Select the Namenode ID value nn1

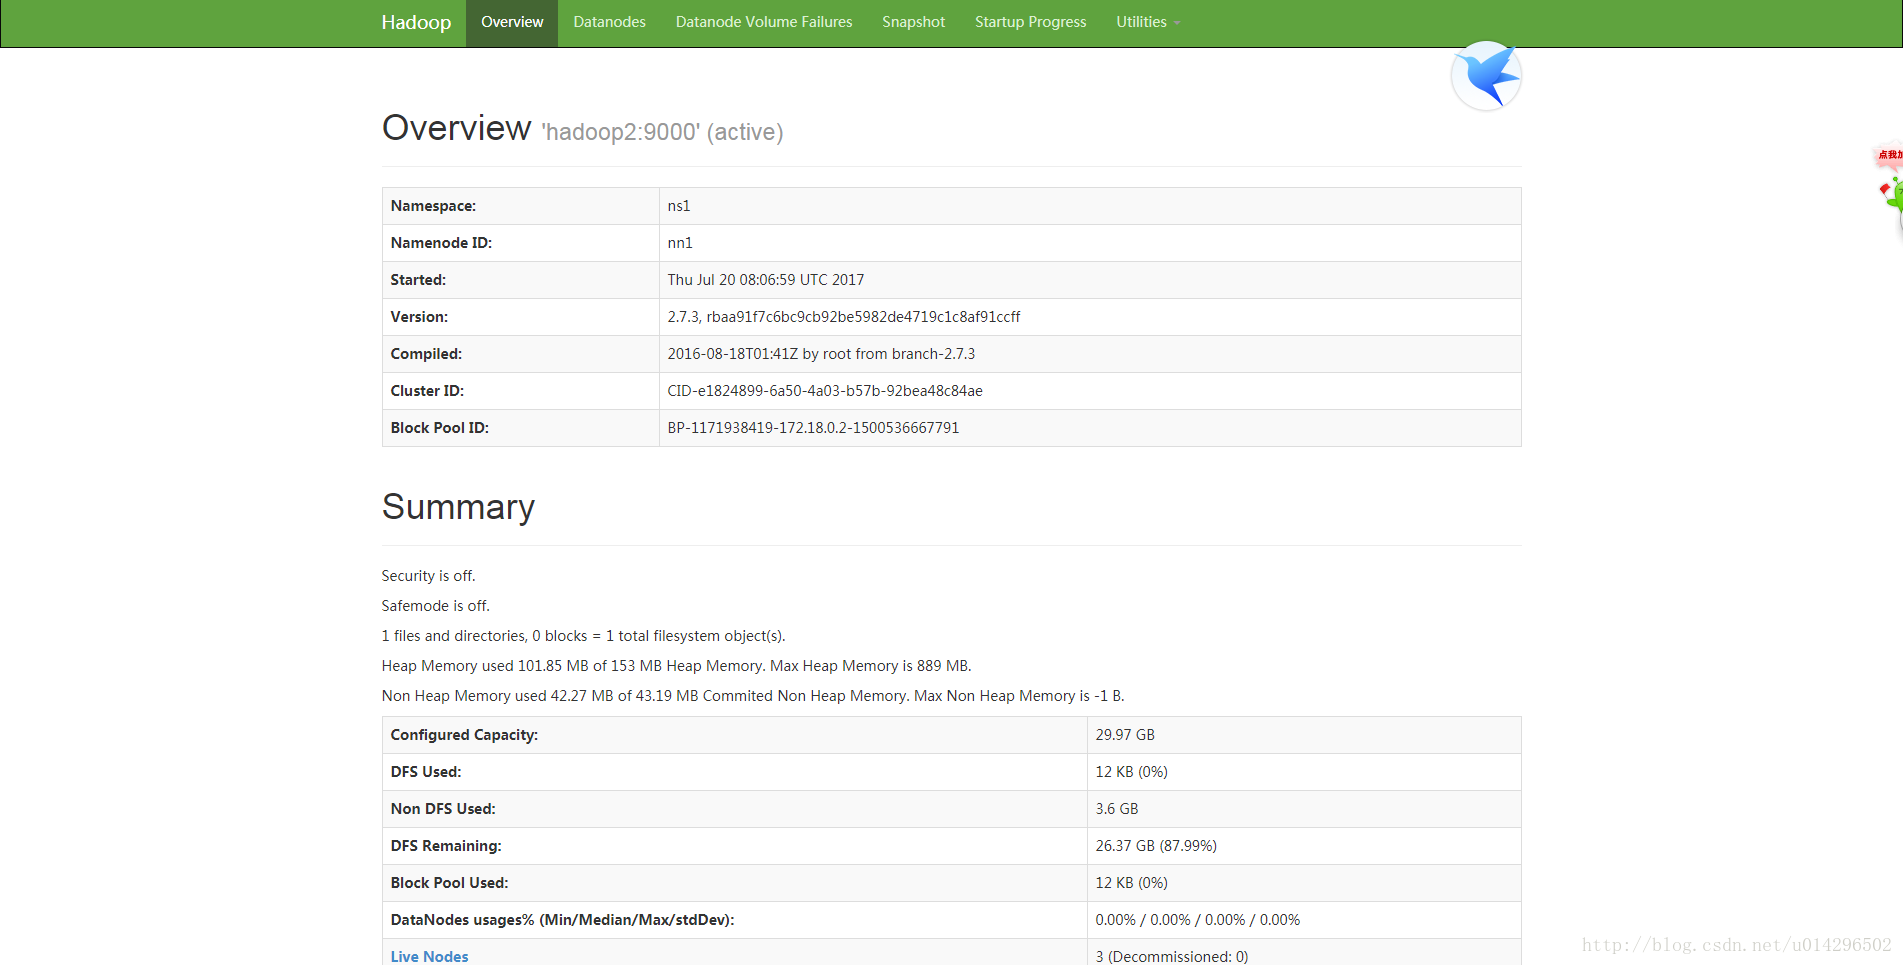680,243
